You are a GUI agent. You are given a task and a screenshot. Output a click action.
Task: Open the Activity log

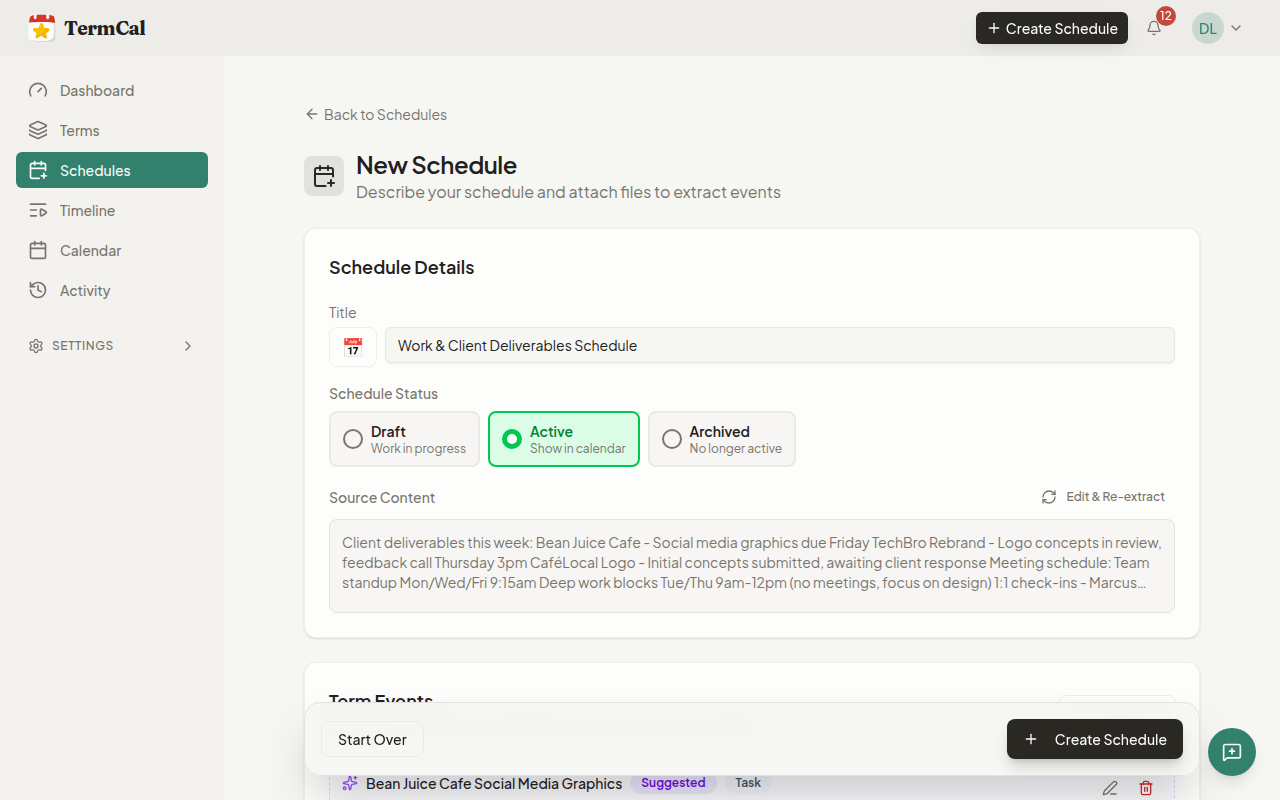pyautogui.click(x=84, y=290)
